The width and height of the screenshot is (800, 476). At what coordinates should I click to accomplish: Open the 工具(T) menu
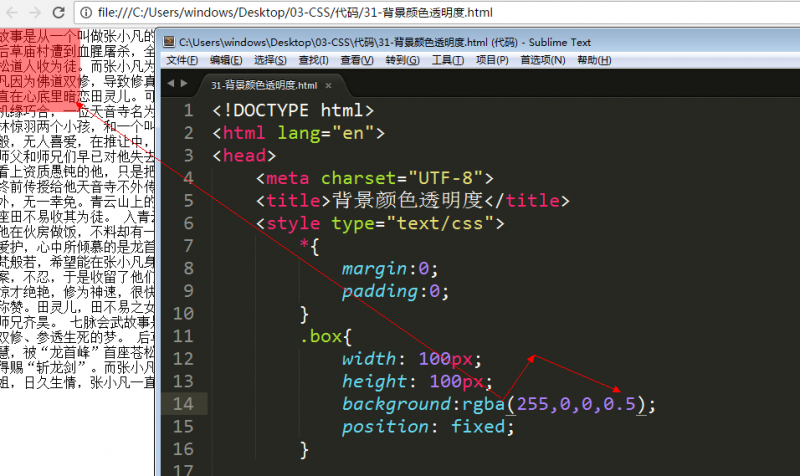click(447, 60)
